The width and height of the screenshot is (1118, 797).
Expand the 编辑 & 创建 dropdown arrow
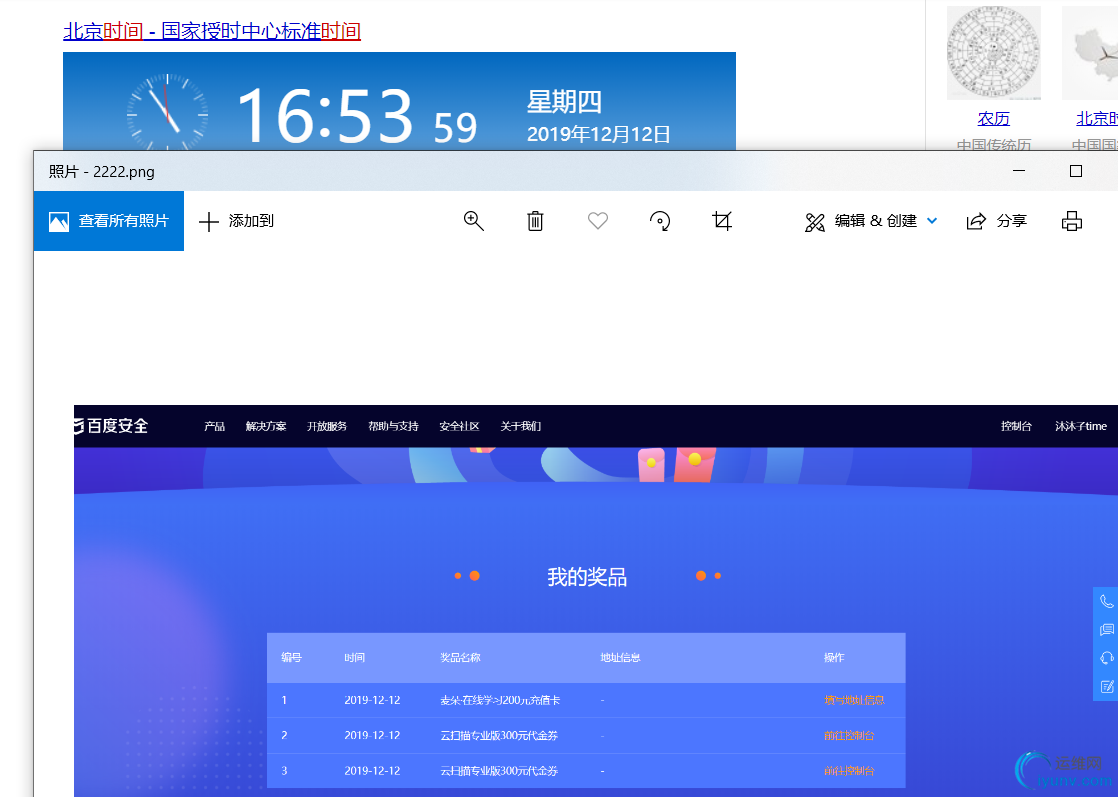pos(932,221)
